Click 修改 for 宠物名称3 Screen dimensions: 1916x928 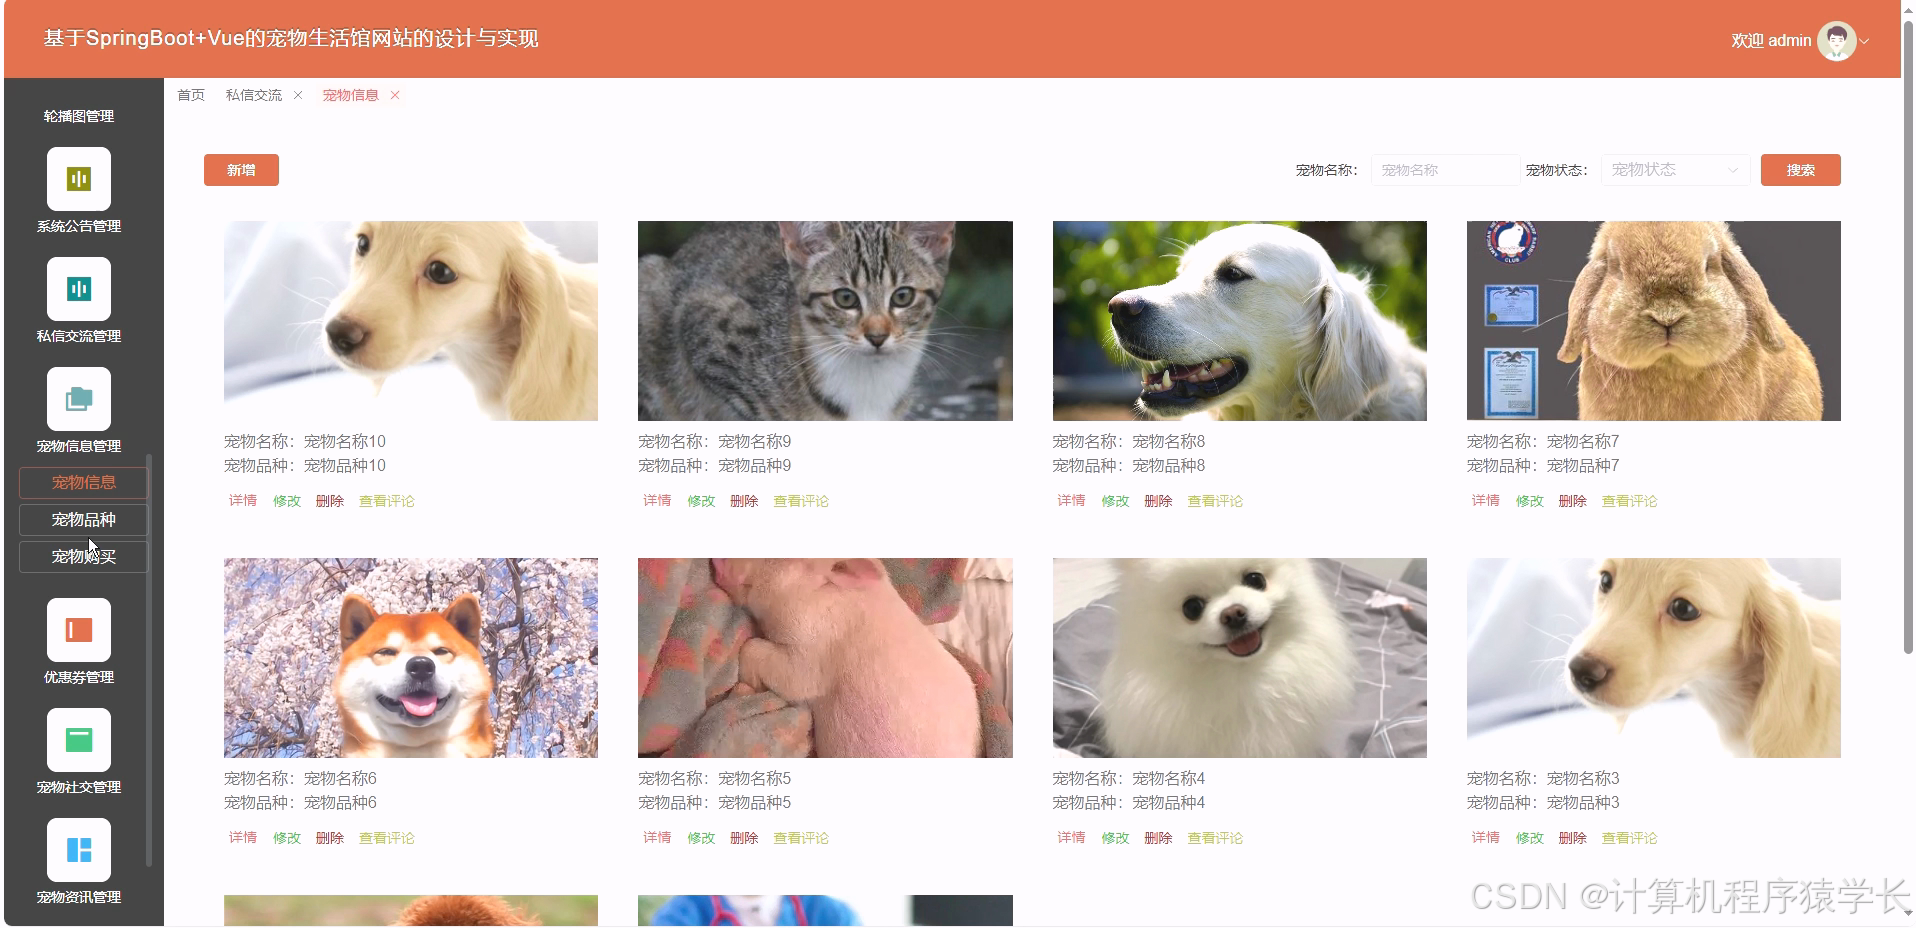point(1529,838)
